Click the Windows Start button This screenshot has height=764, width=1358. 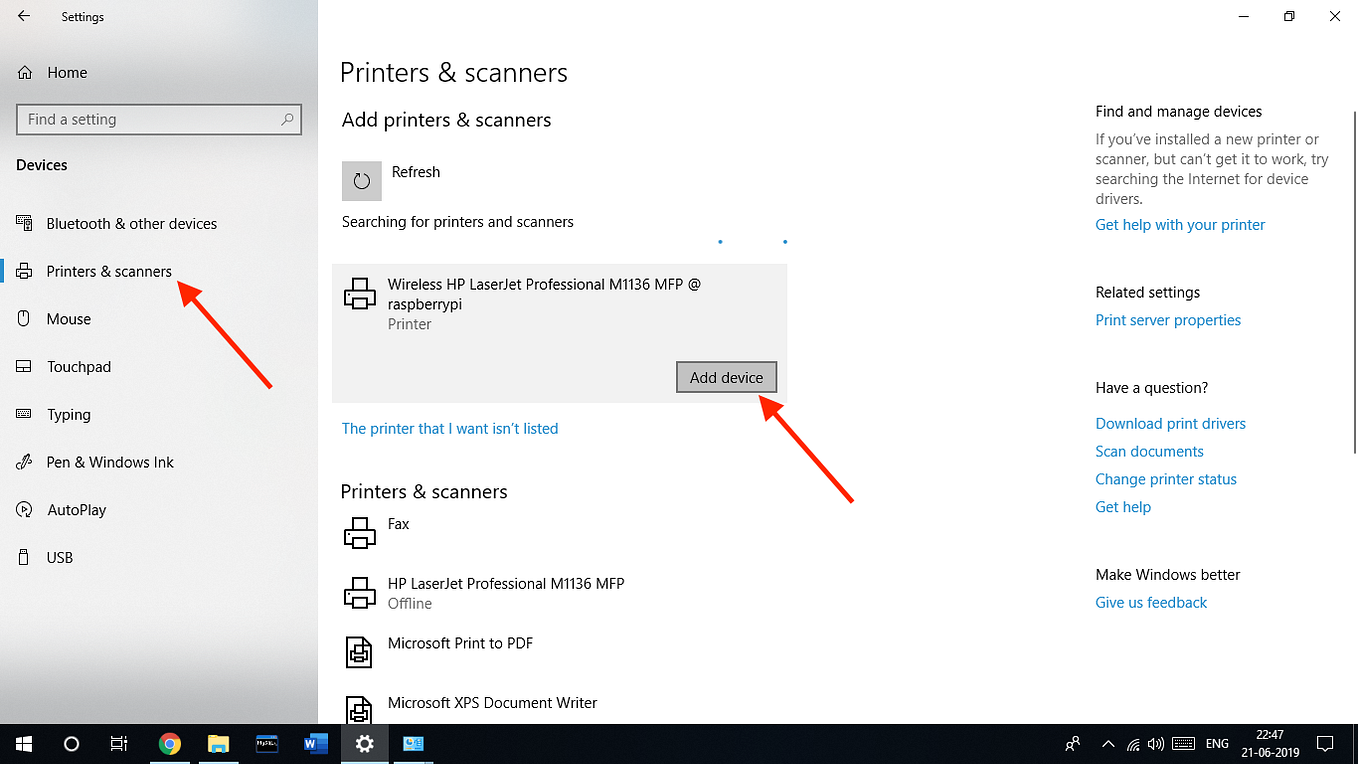point(22,744)
